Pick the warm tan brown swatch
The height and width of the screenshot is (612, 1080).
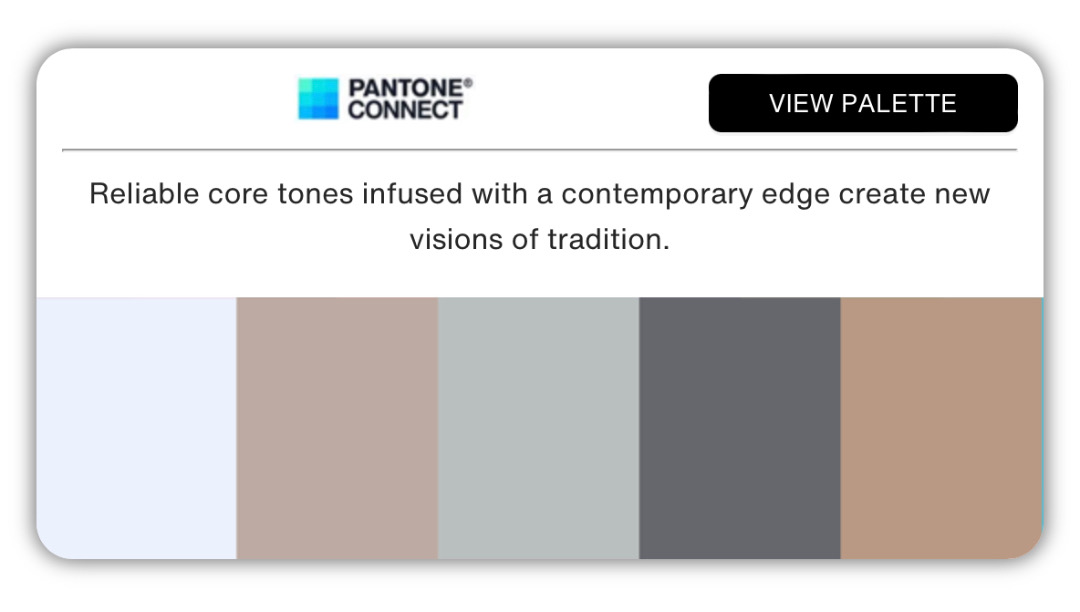coord(941,428)
